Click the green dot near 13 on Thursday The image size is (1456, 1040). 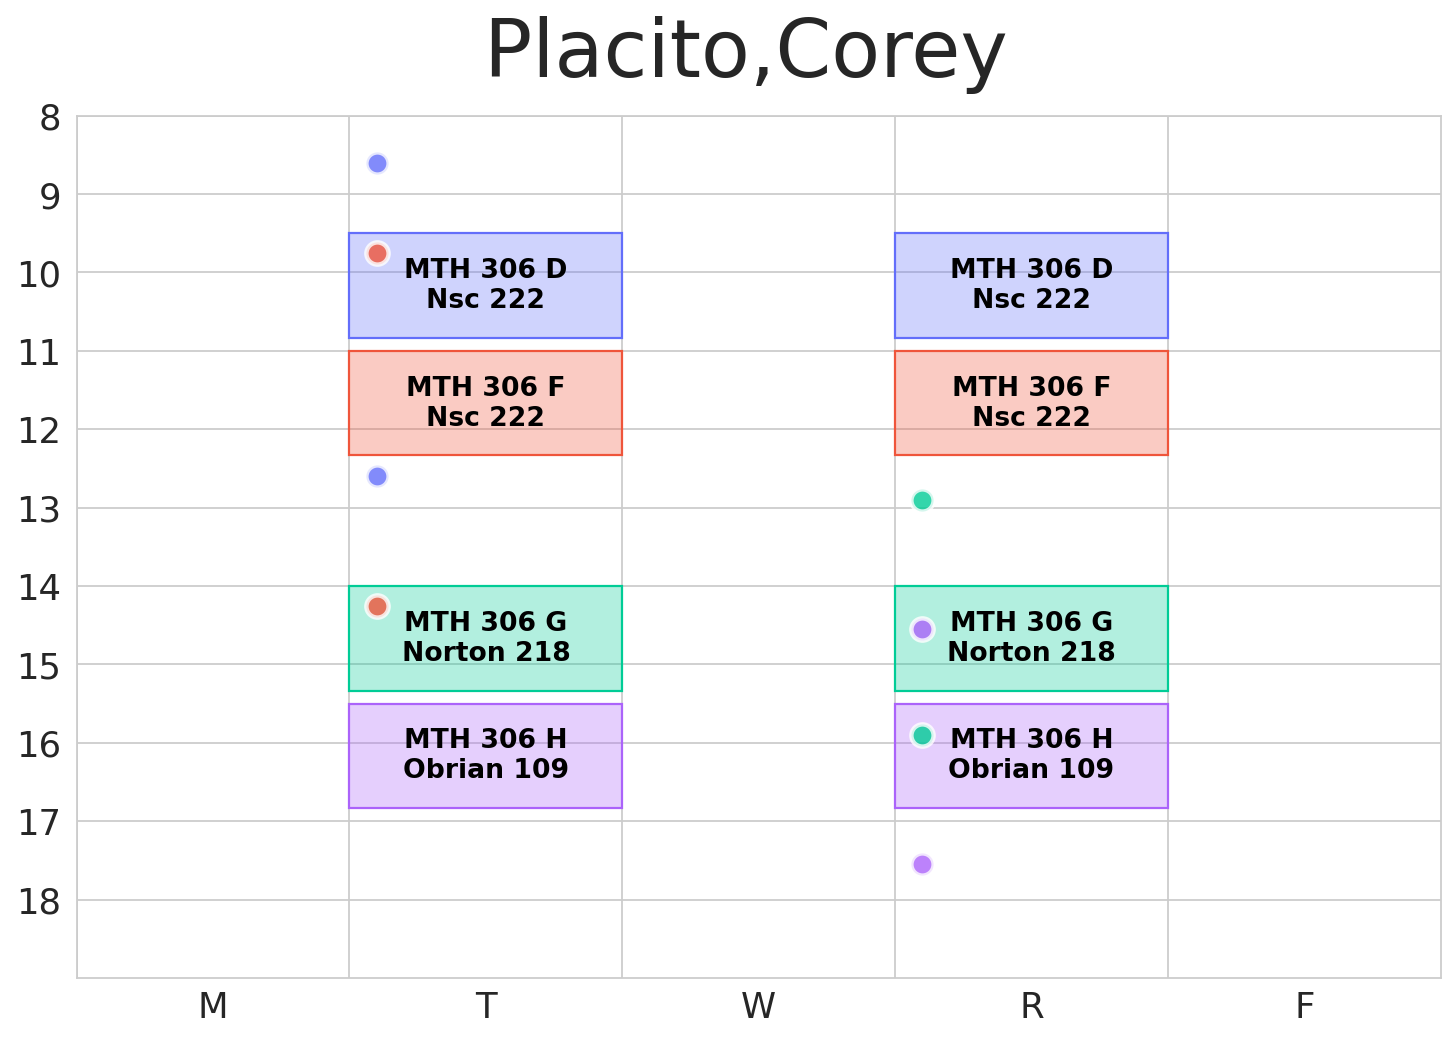(922, 500)
